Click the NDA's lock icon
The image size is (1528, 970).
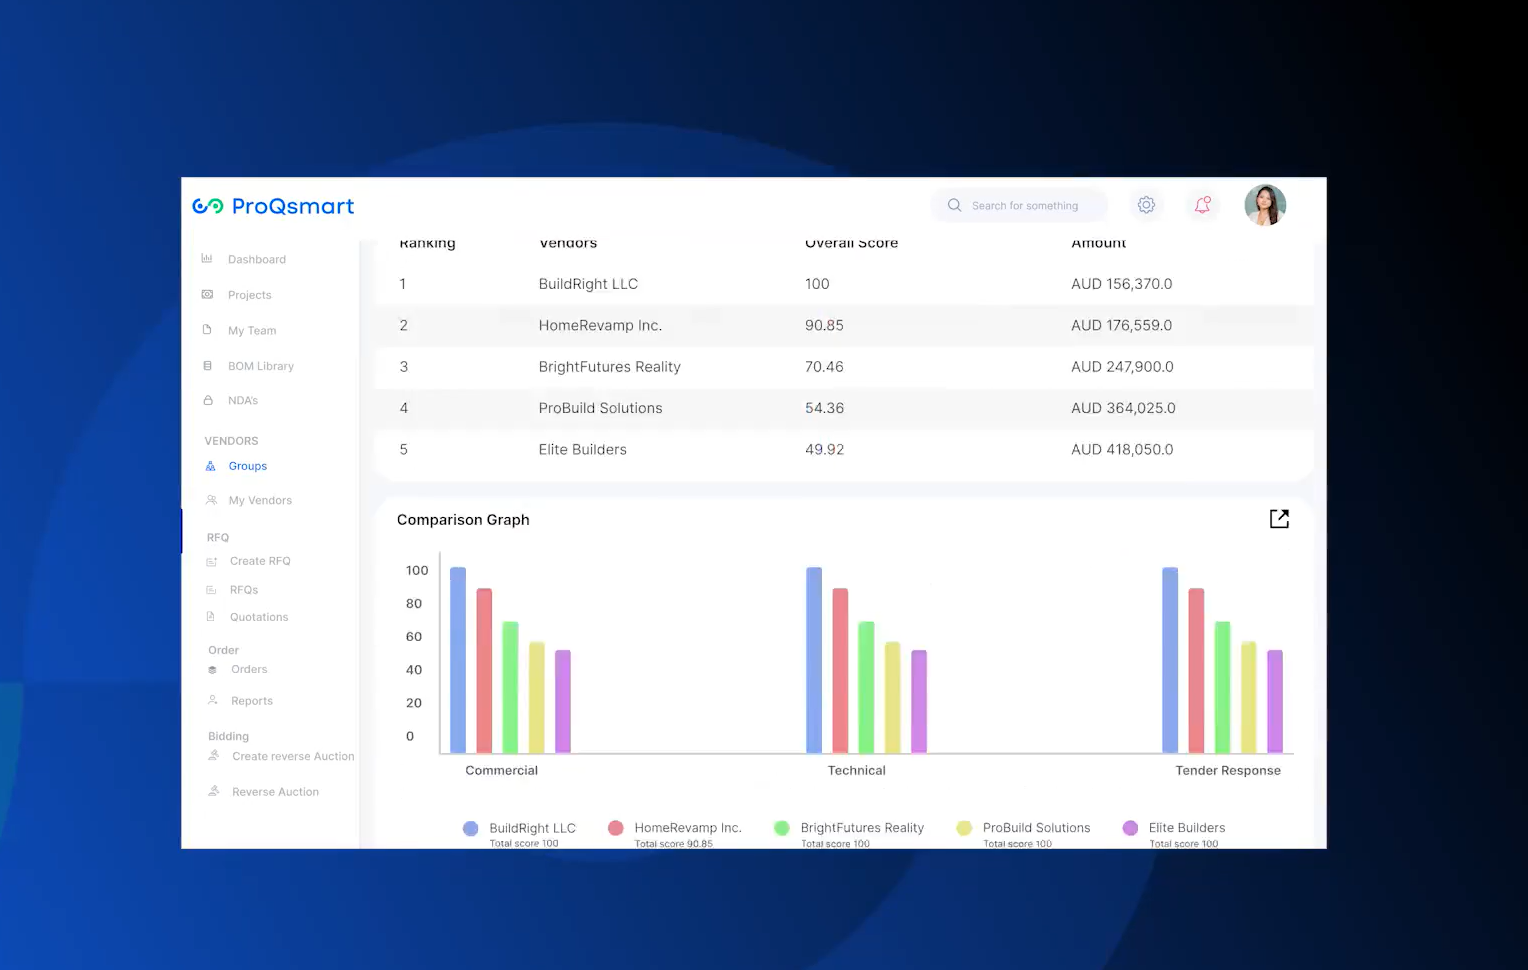[208, 400]
